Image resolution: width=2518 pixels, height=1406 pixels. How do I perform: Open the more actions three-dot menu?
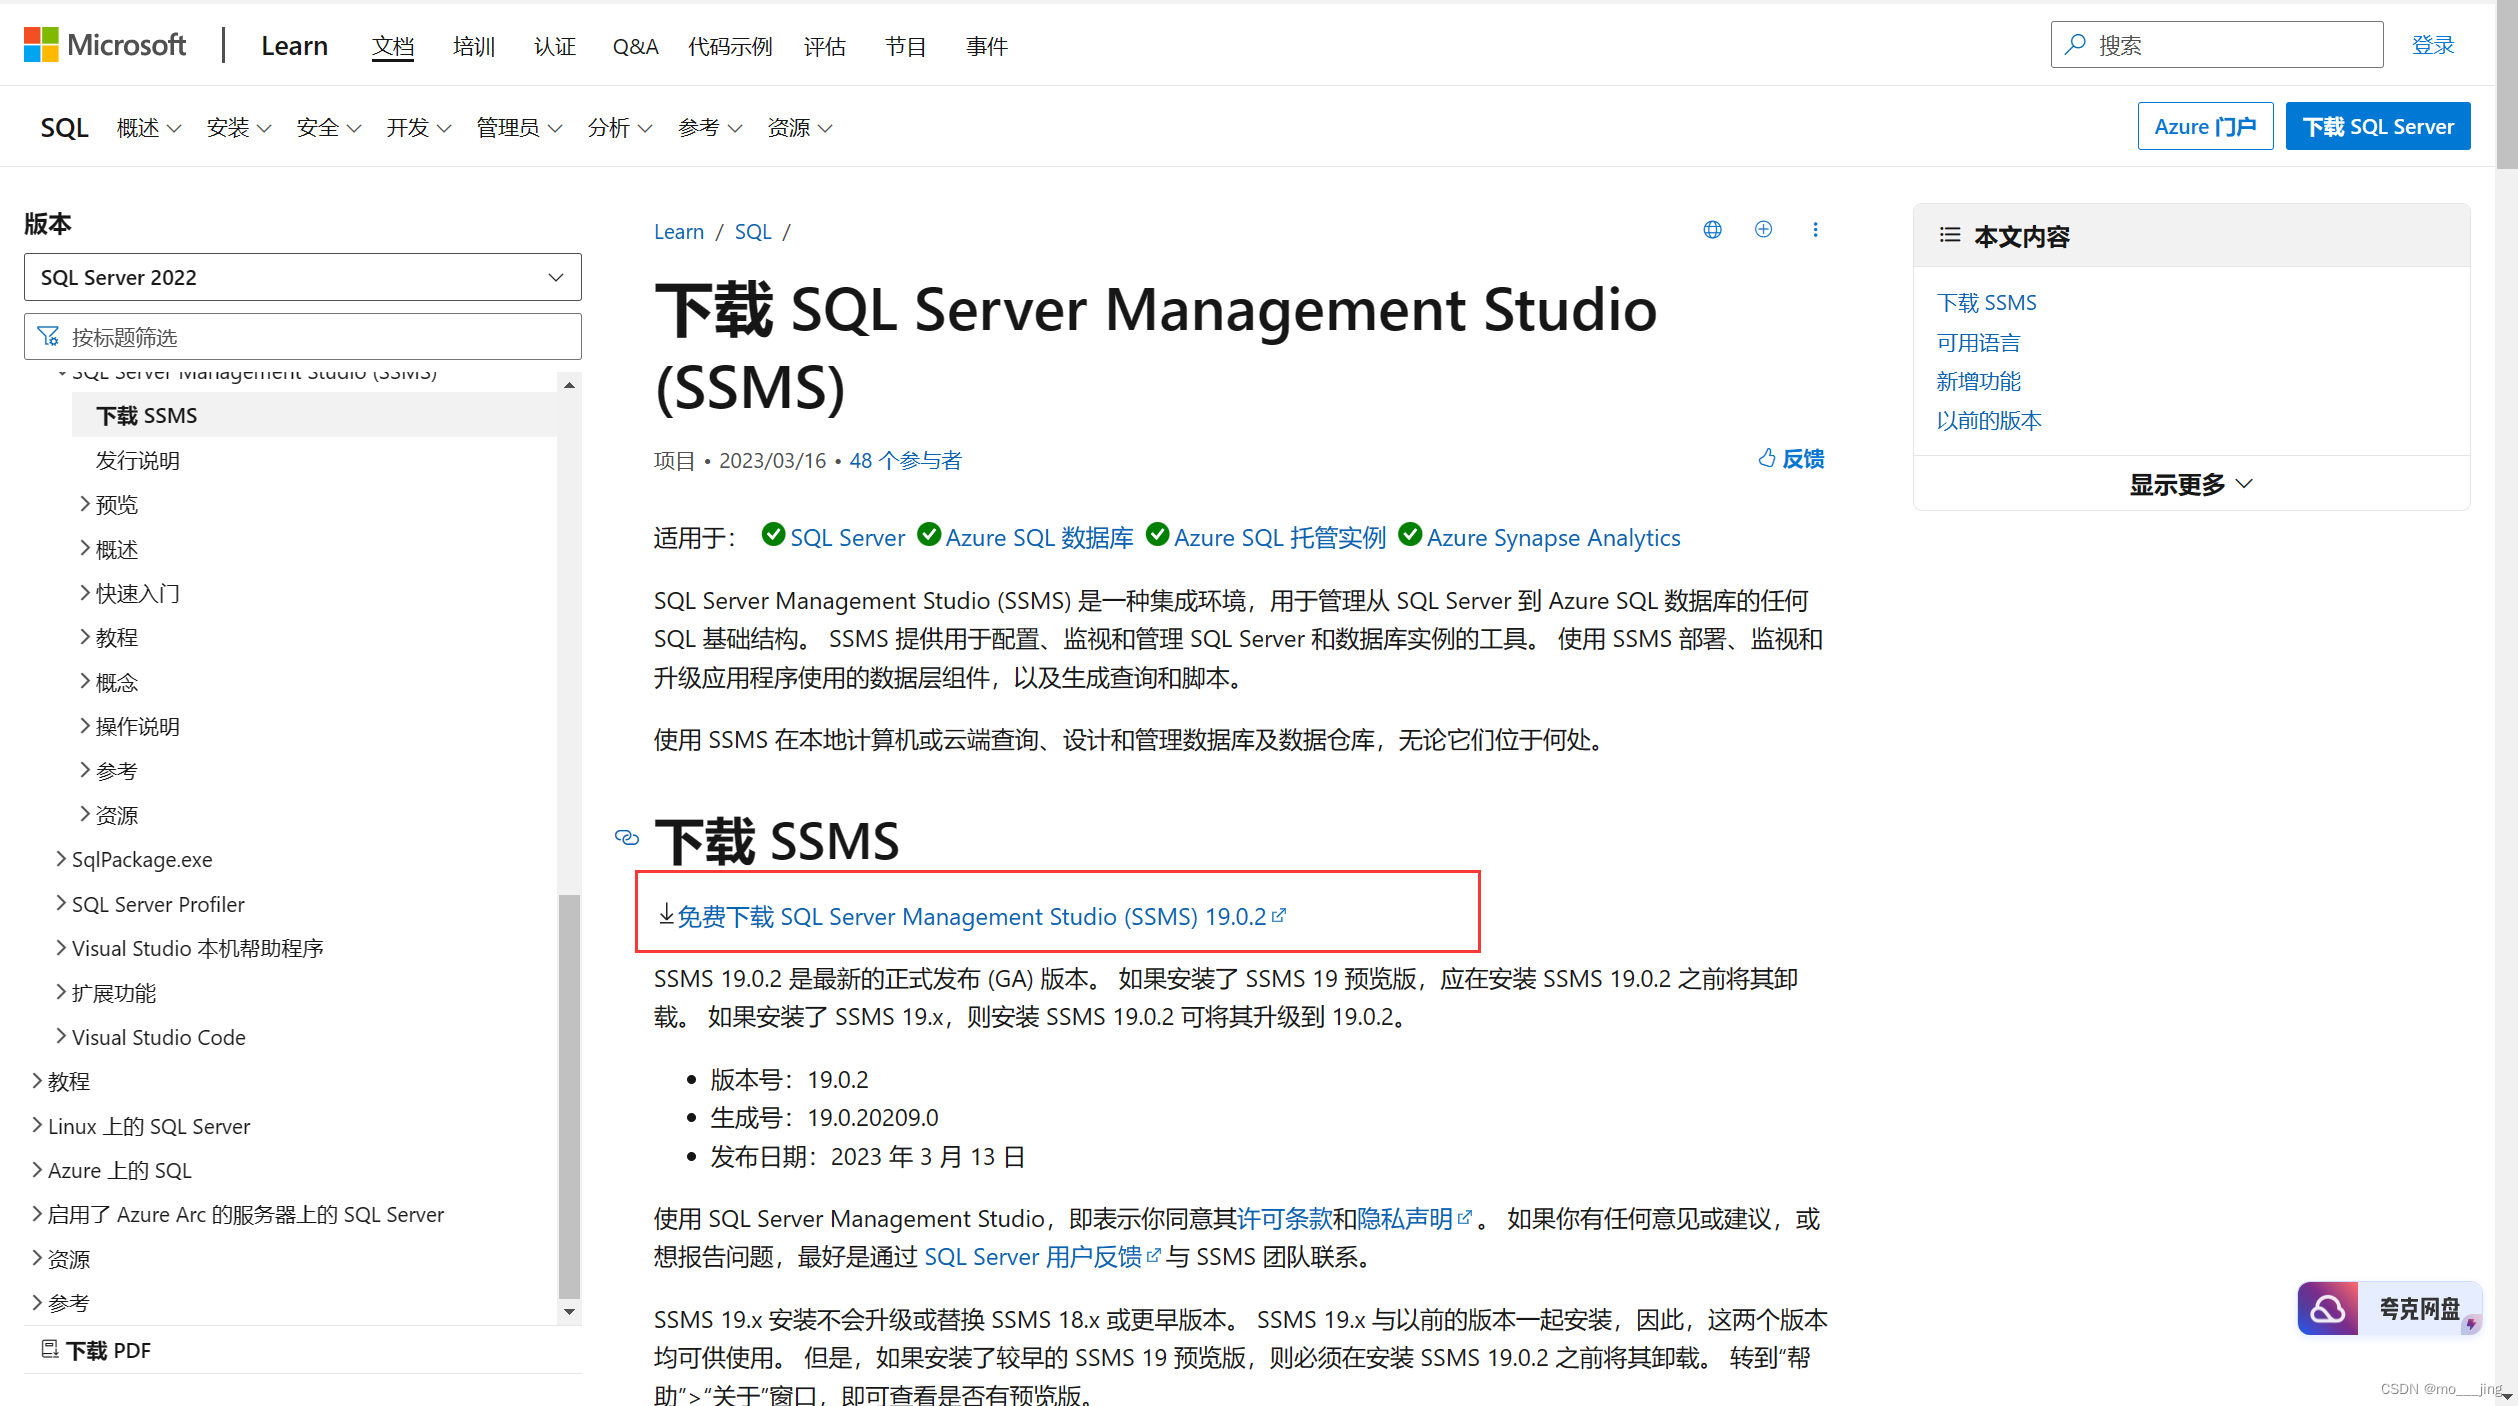tap(1815, 230)
